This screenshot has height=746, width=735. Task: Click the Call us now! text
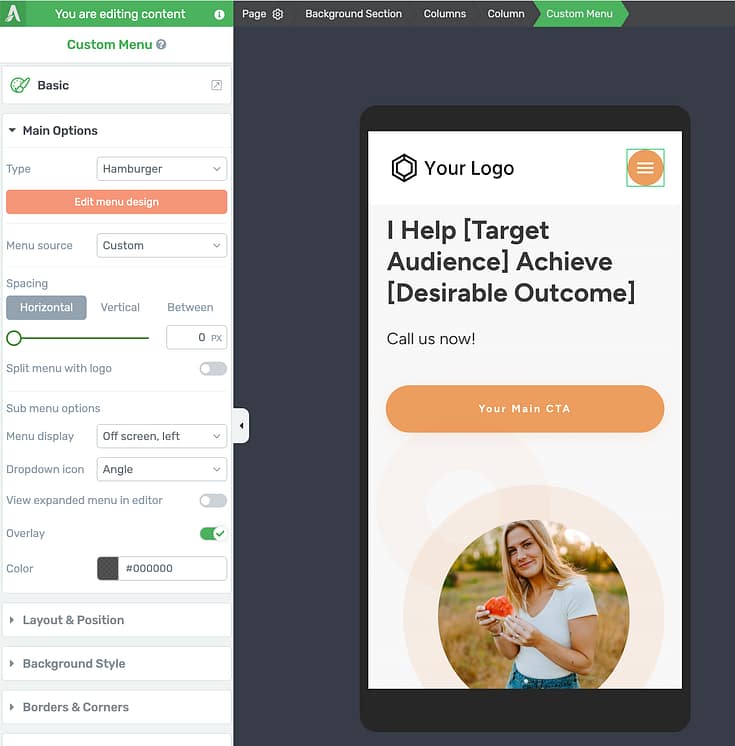click(431, 339)
